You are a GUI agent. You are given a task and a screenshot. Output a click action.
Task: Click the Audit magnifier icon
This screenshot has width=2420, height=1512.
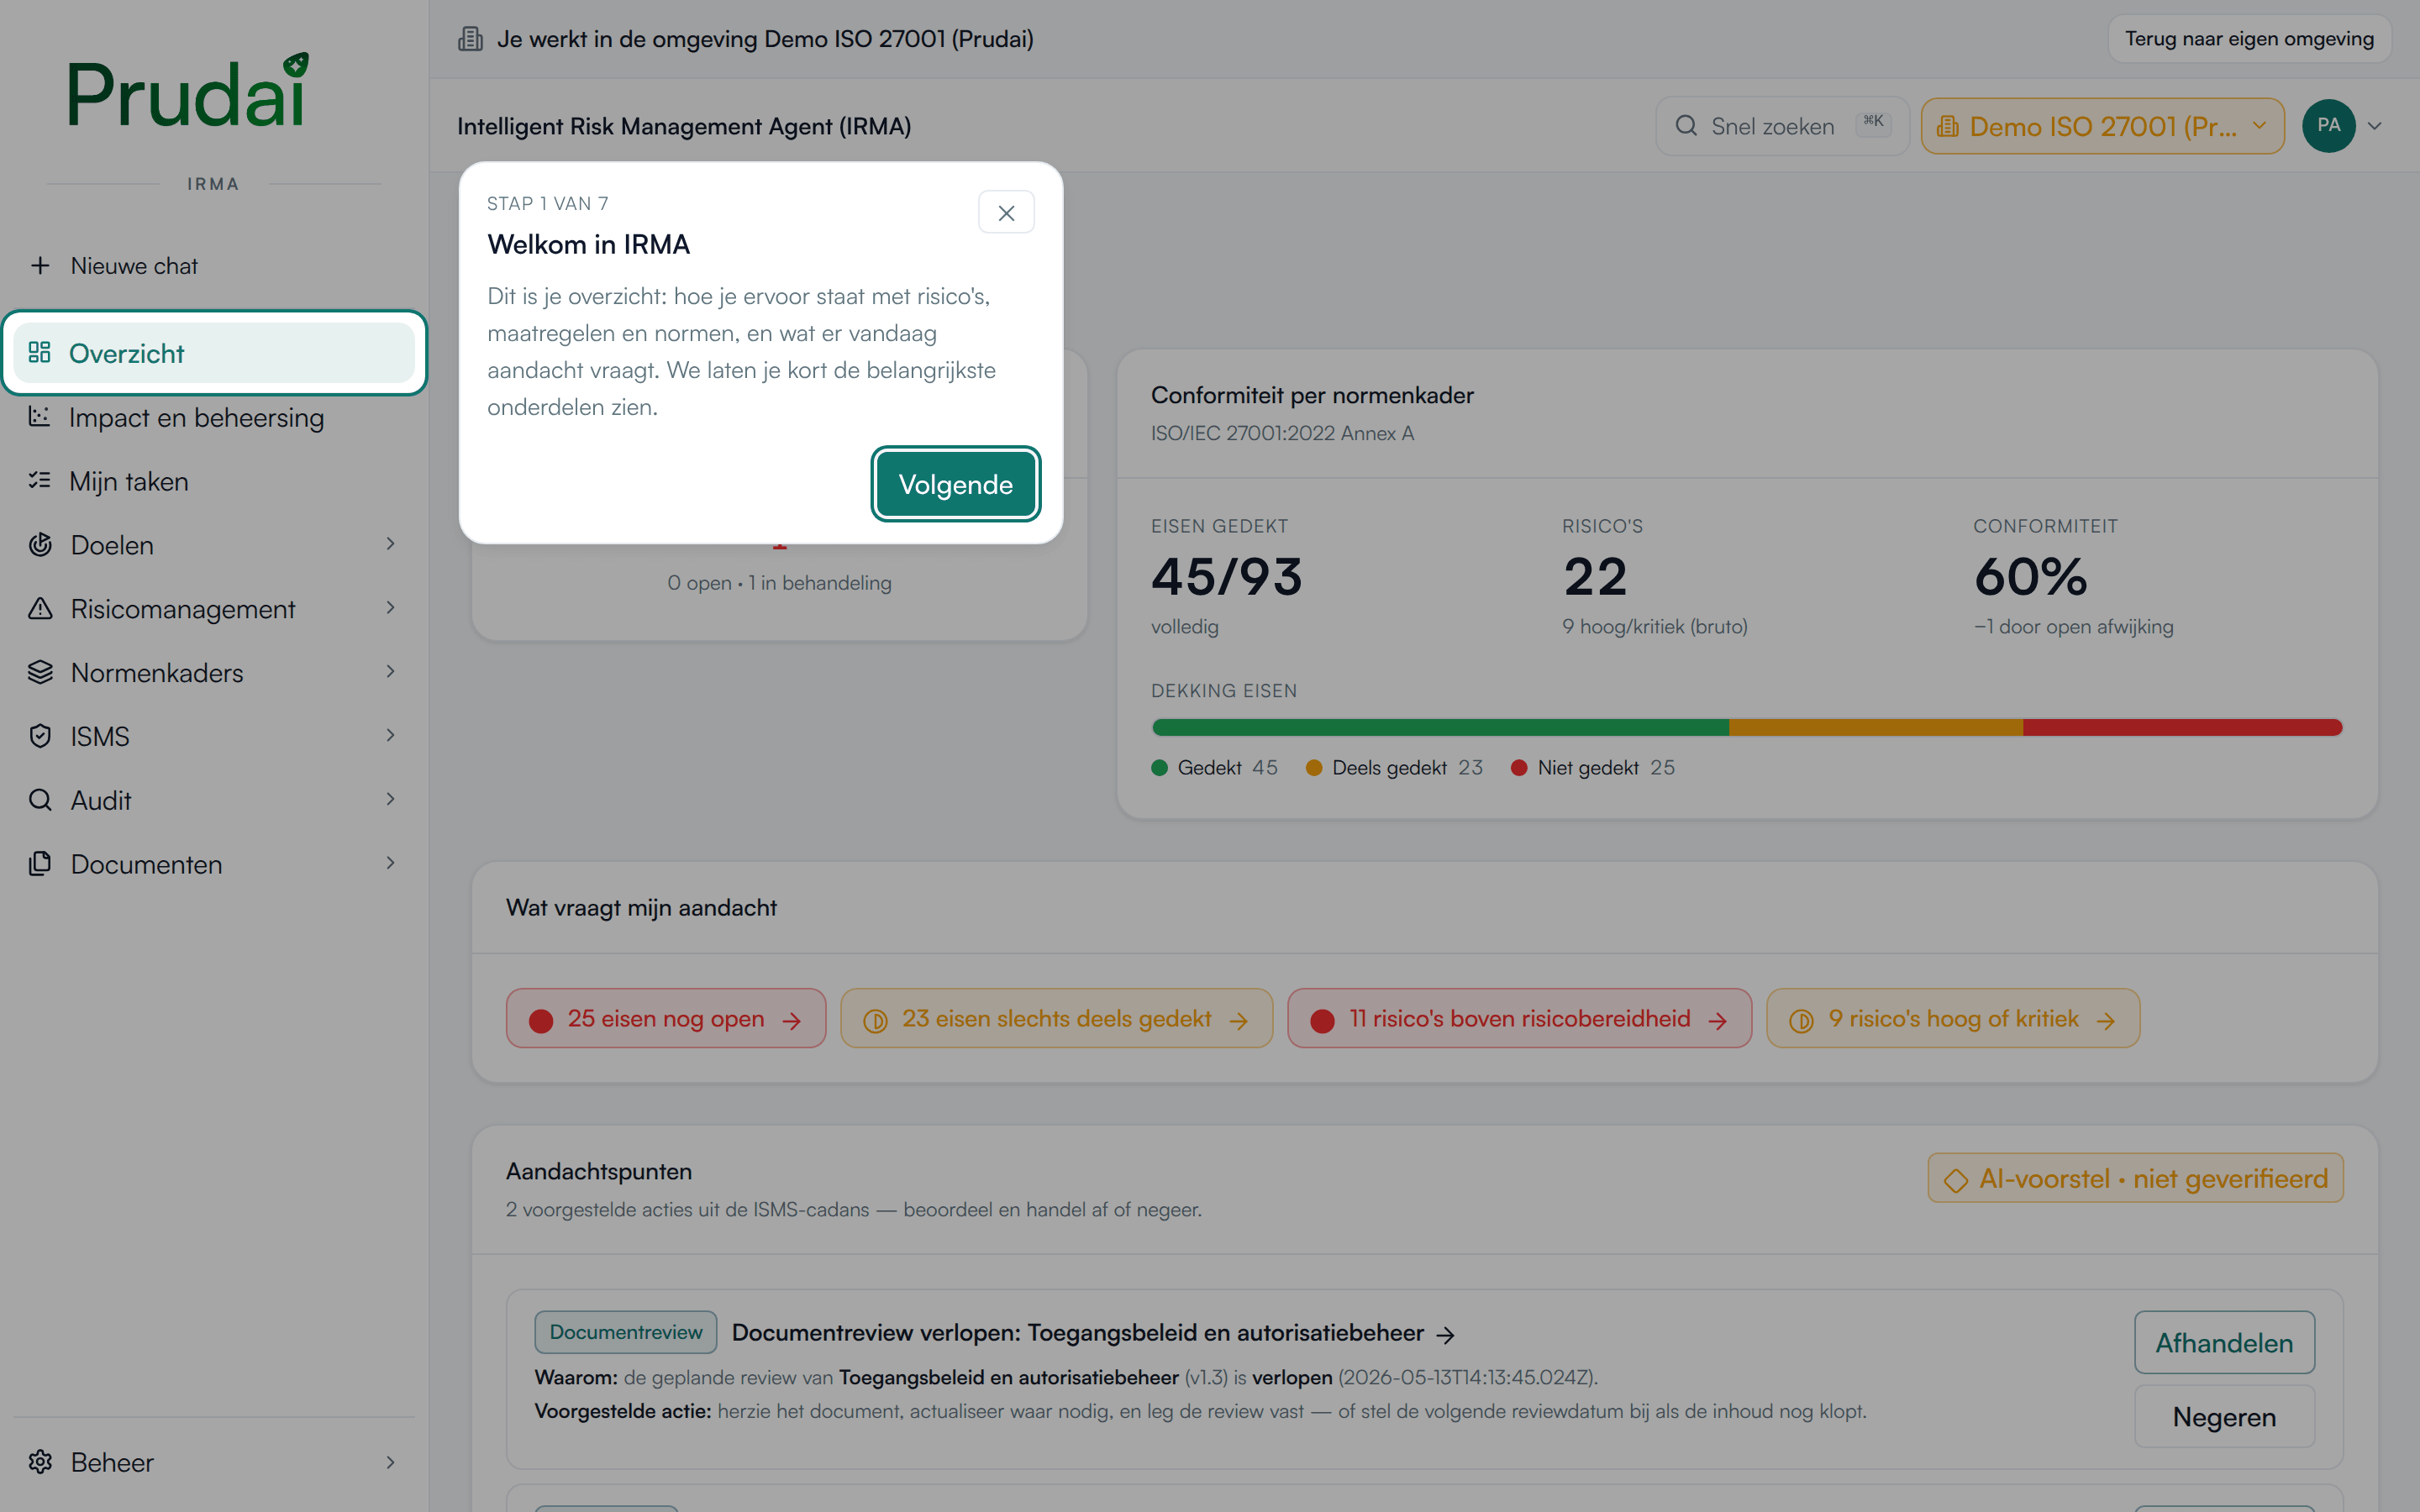[40, 801]
